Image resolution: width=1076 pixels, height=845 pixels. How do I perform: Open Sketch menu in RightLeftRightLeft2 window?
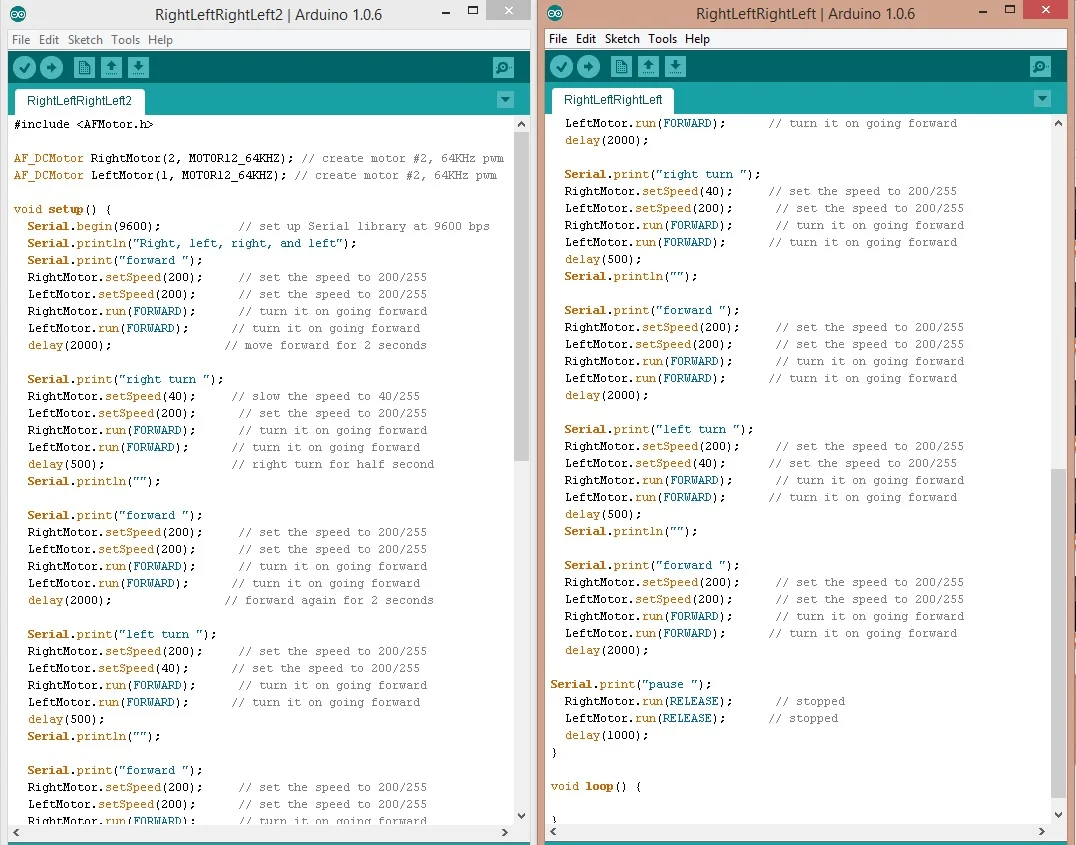coord(85,40)
